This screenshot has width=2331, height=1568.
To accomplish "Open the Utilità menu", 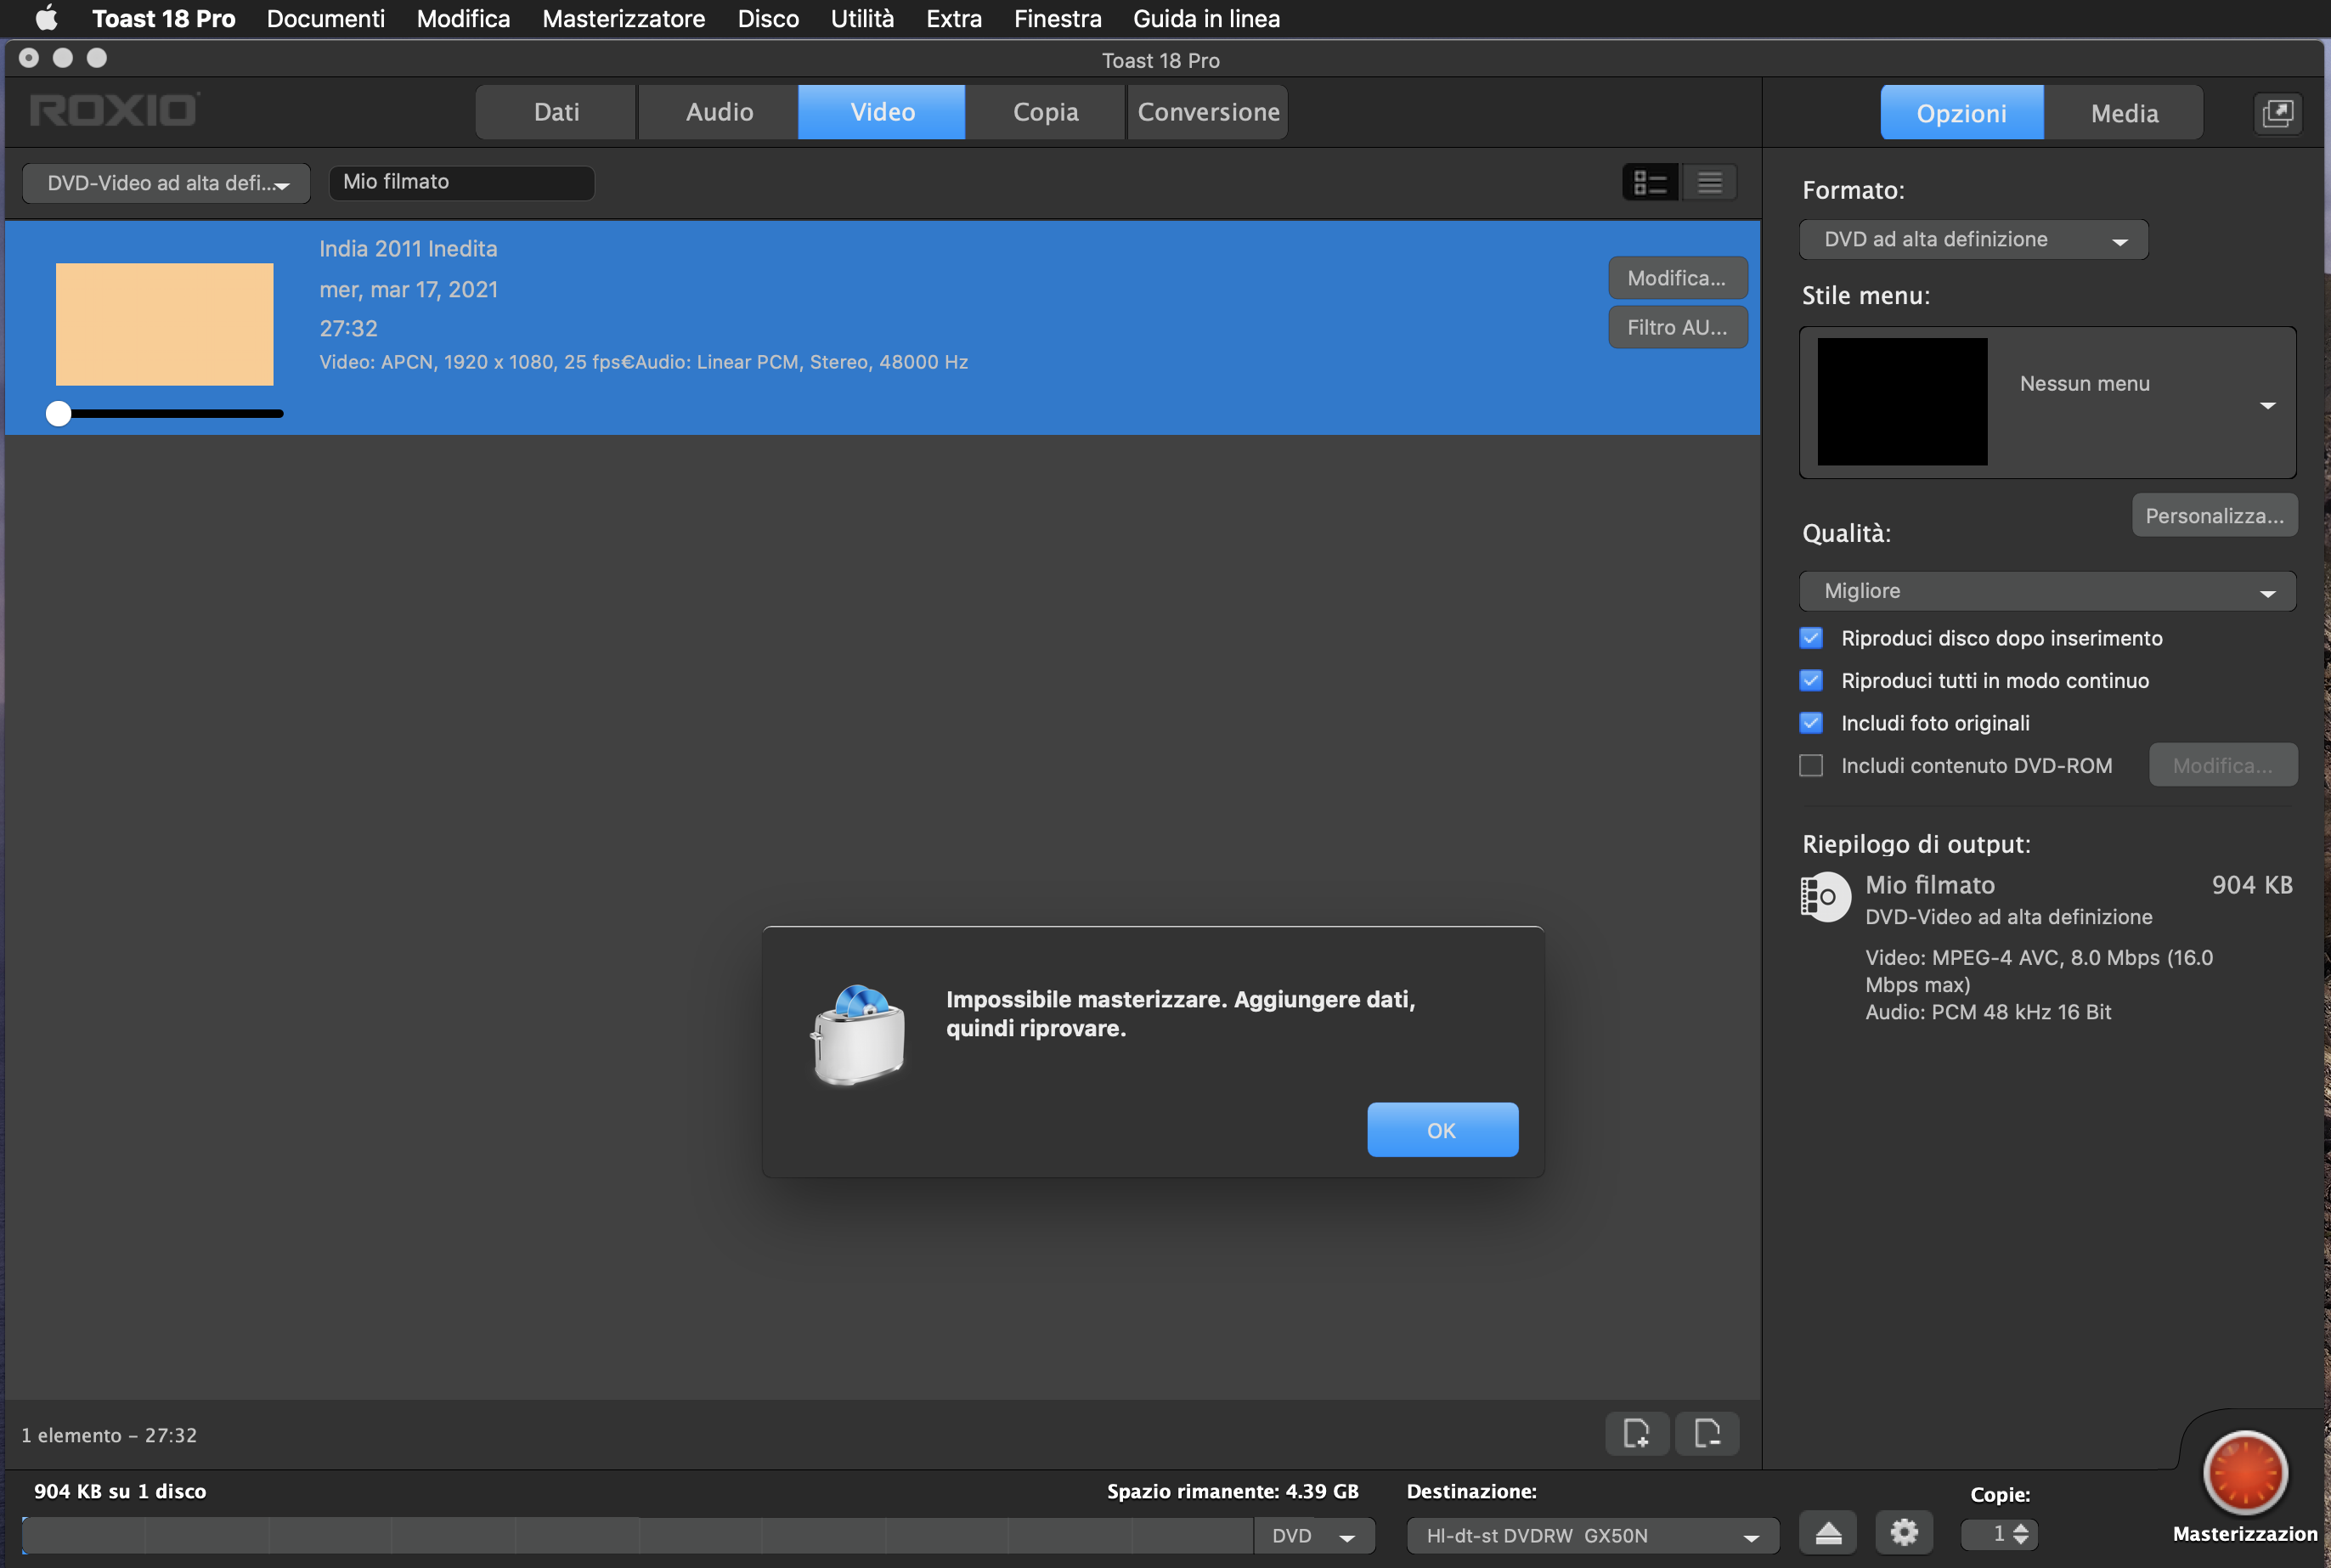I will click(862, 18).
